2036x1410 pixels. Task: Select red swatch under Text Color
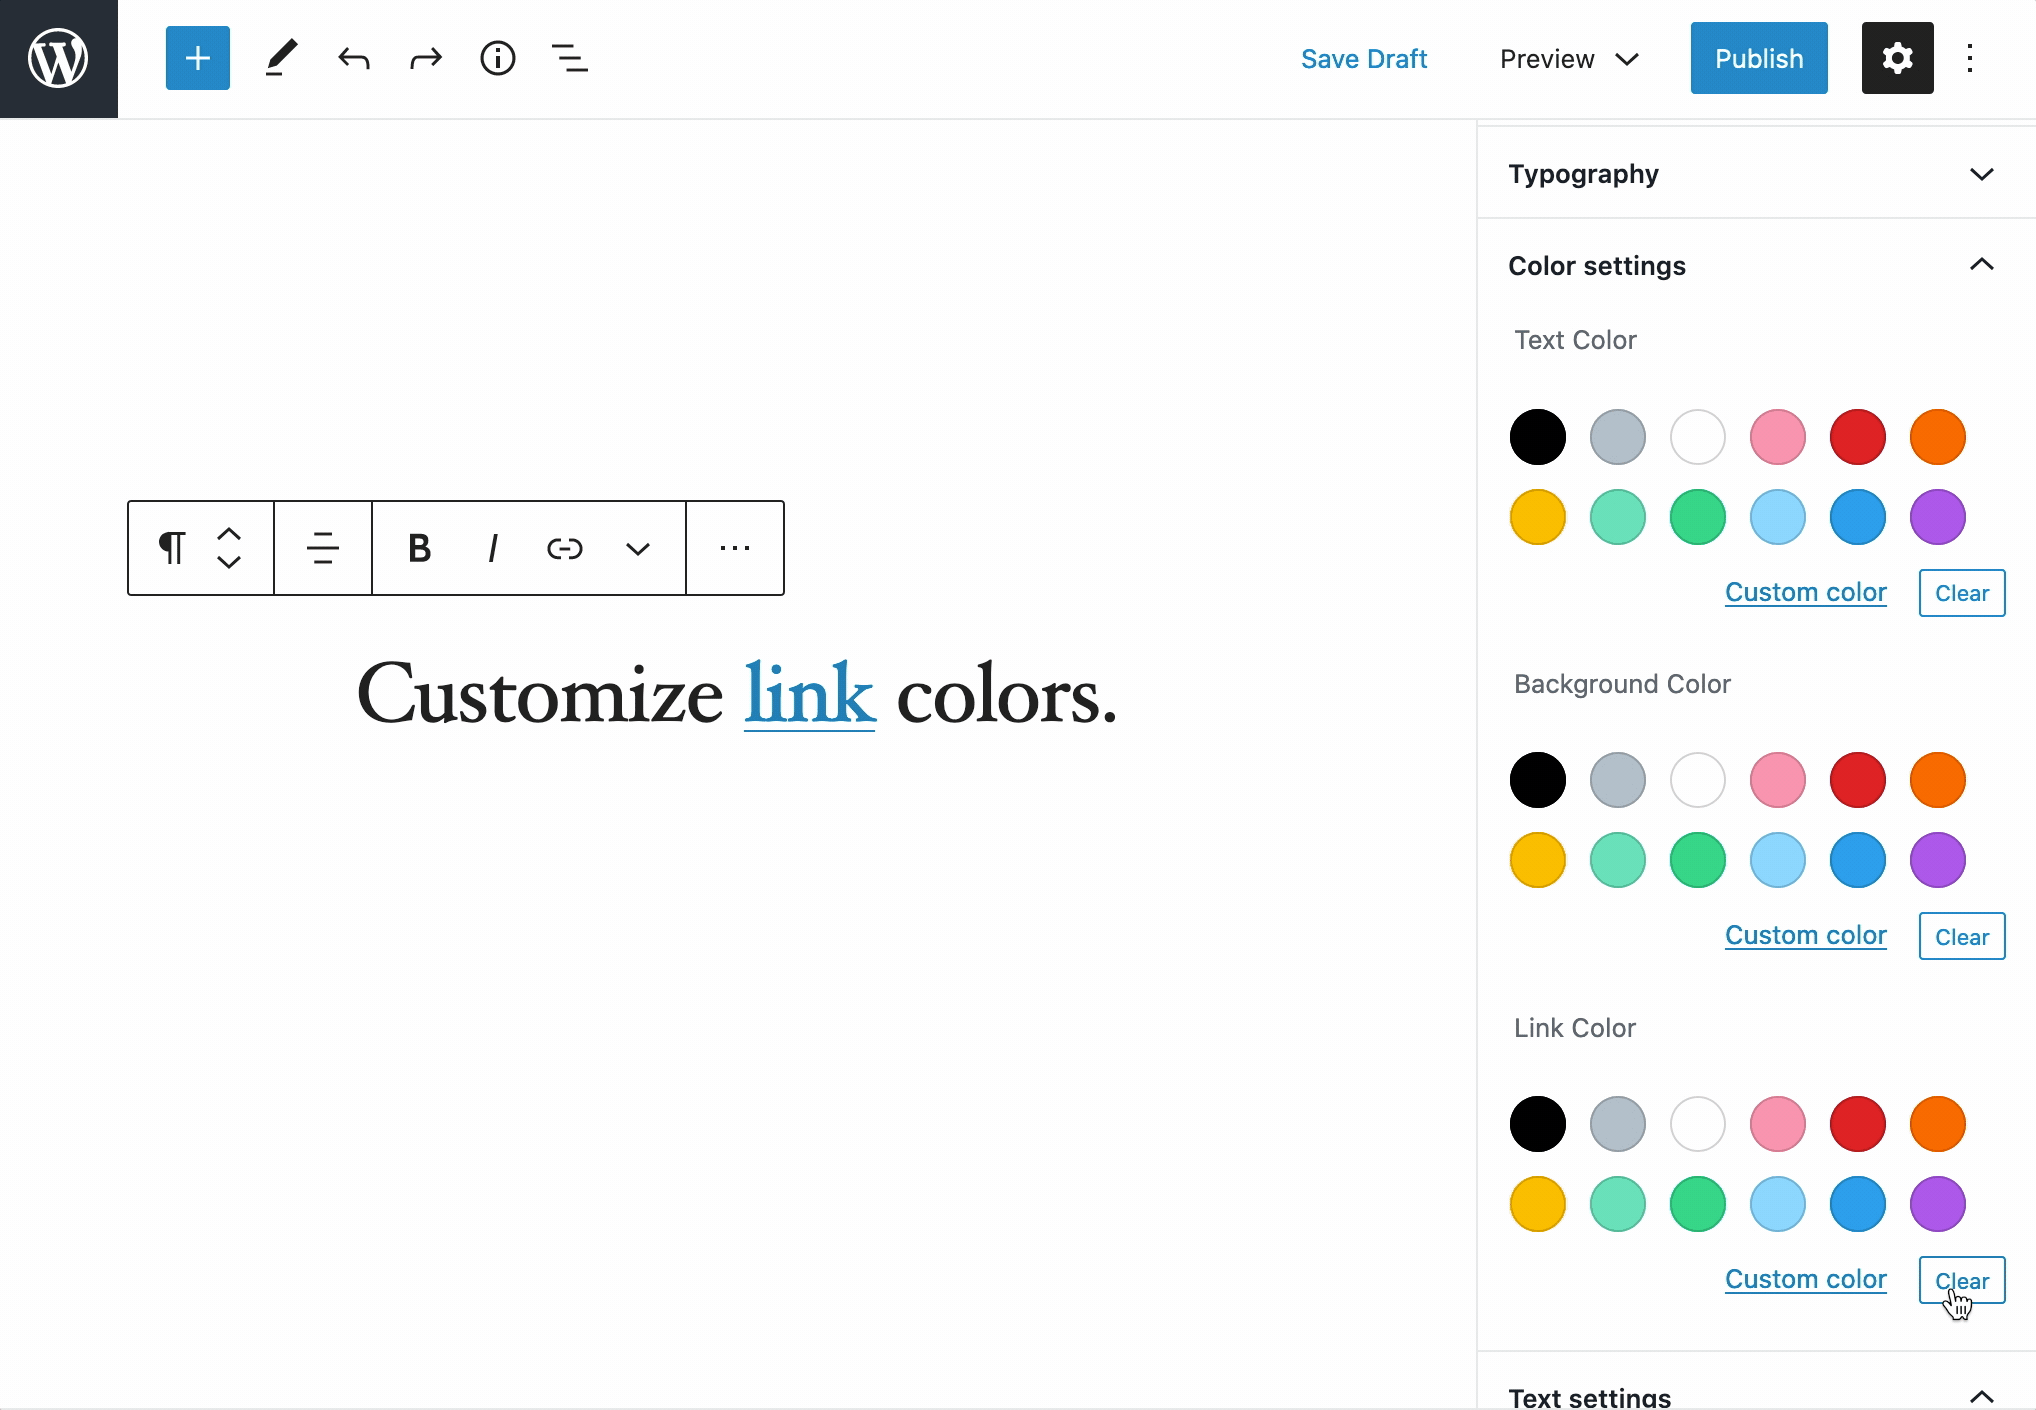1857,437
